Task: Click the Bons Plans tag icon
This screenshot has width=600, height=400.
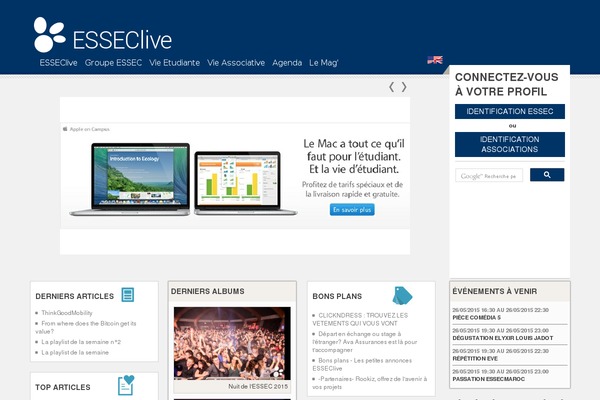Action: pyautogui.click(x=402, y=296)
